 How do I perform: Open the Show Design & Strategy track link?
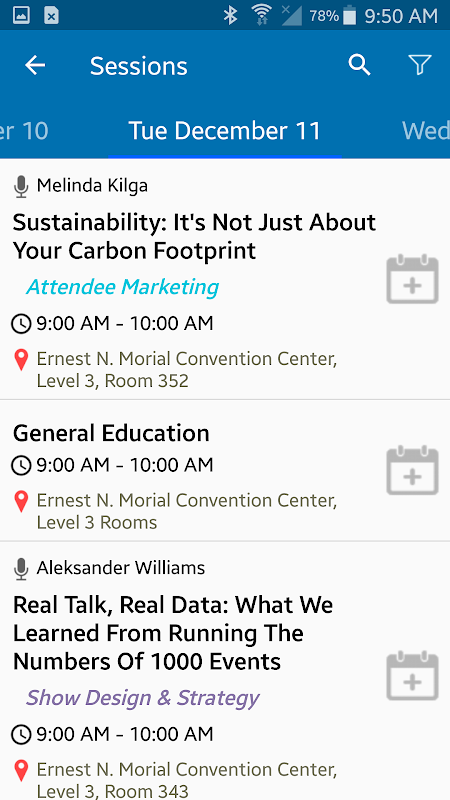143,698
